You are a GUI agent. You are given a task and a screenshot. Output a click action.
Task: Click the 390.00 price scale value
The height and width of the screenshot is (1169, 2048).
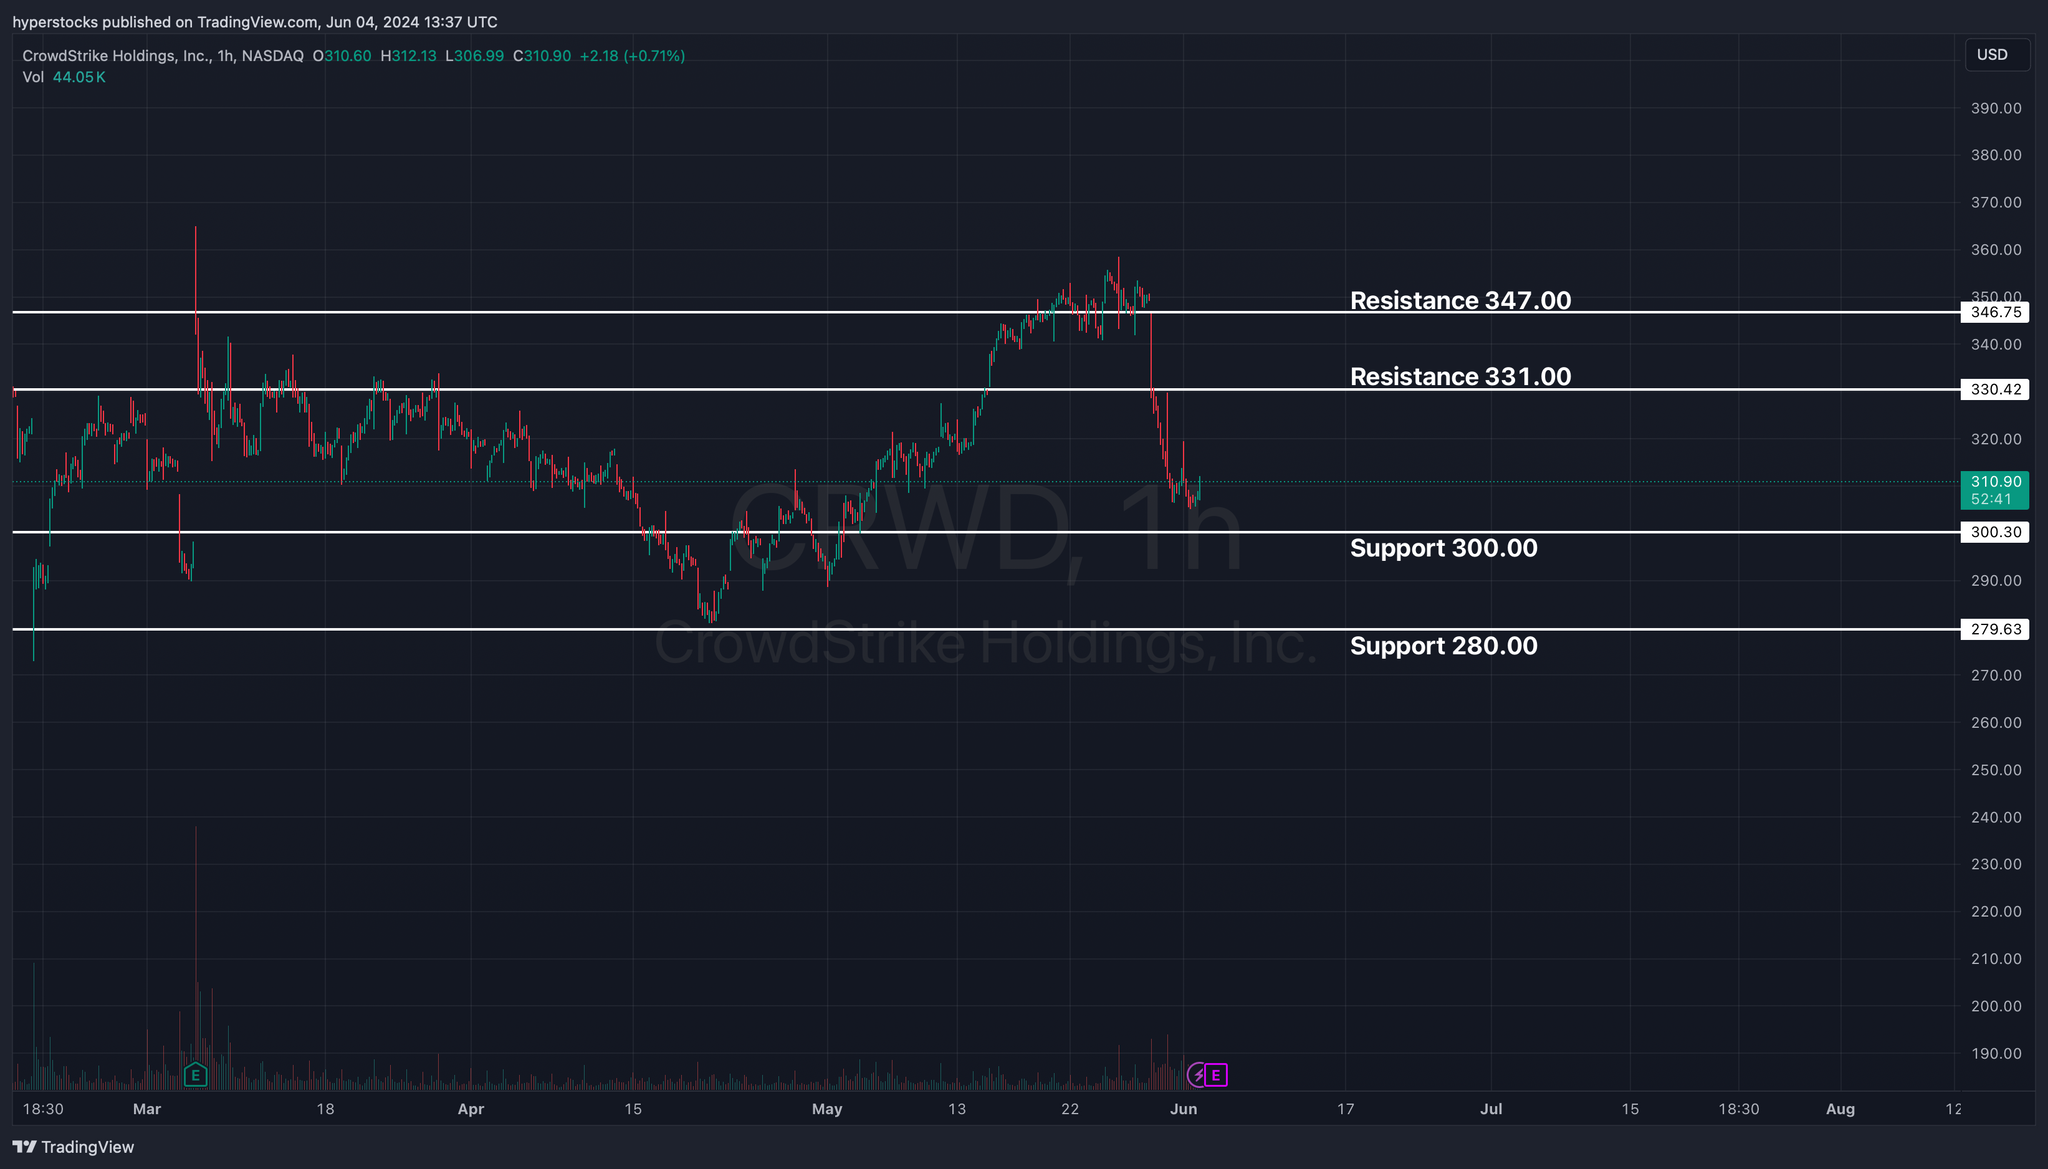1995,108
